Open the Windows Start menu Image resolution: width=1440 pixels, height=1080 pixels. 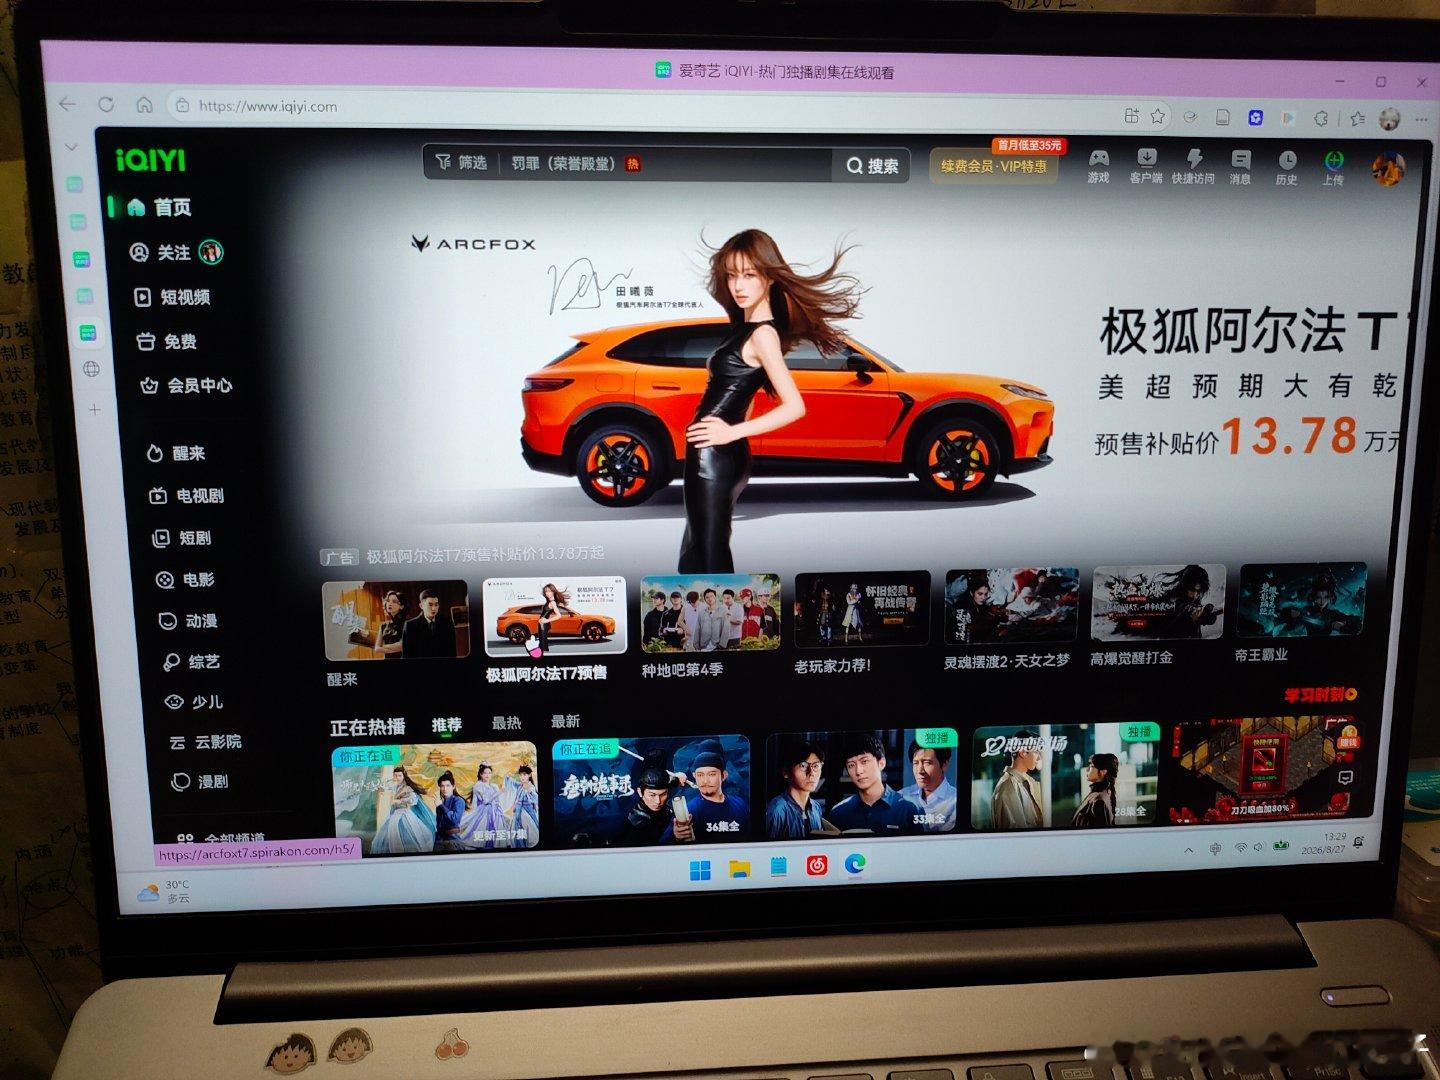point(700,869)
